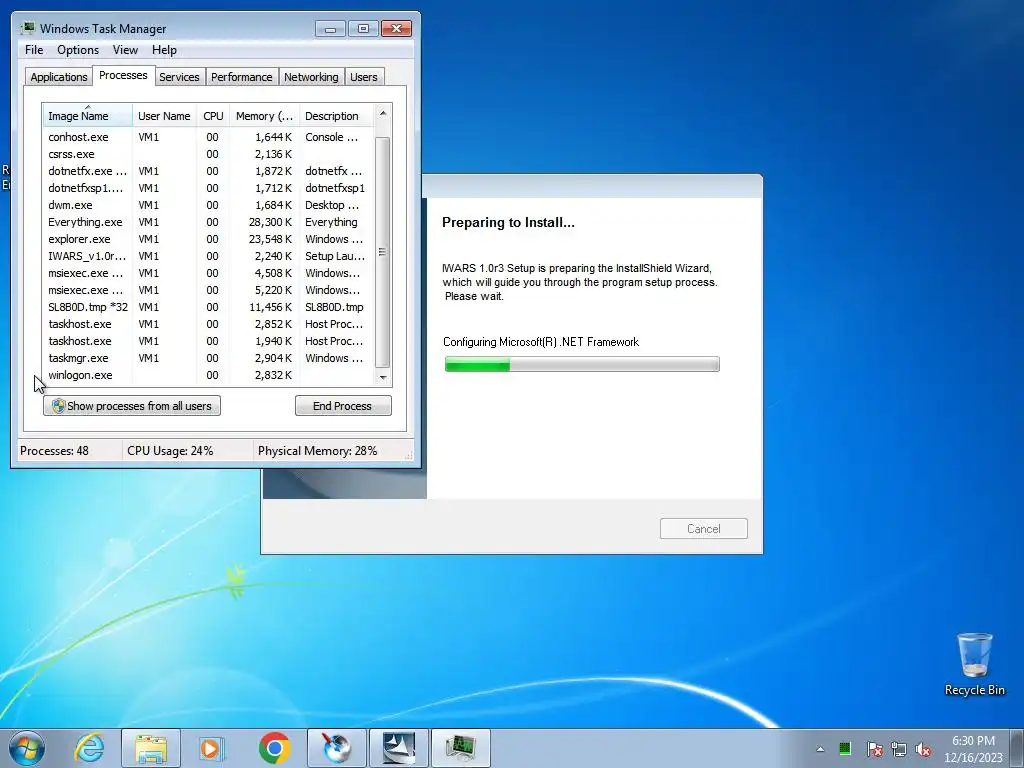Sort by the User Name column header
The height and width of the screenshot is (768, 1024).
pos(164,116)
